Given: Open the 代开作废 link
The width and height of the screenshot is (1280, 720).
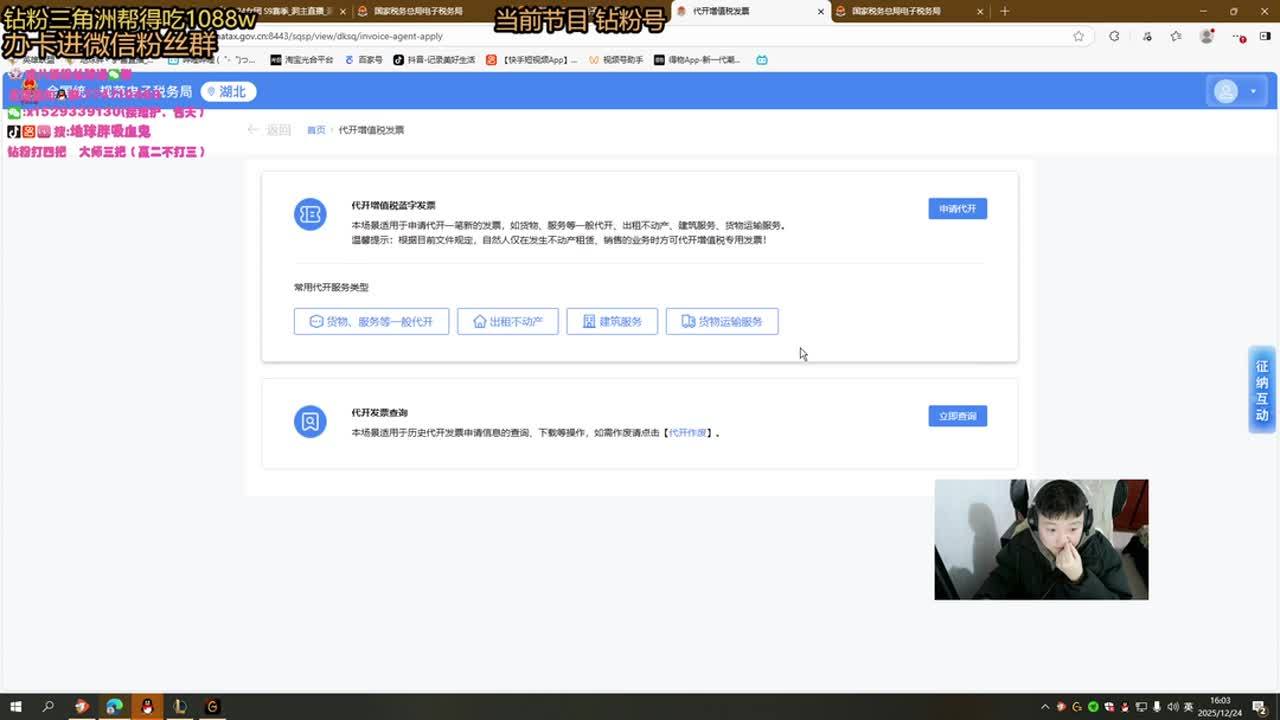Looking at the screenshot, I should [x=688, y=433].
